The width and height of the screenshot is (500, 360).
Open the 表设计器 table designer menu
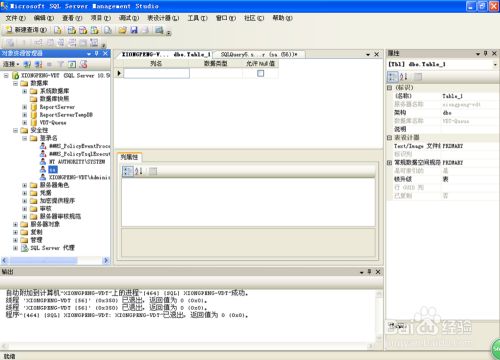163,18
